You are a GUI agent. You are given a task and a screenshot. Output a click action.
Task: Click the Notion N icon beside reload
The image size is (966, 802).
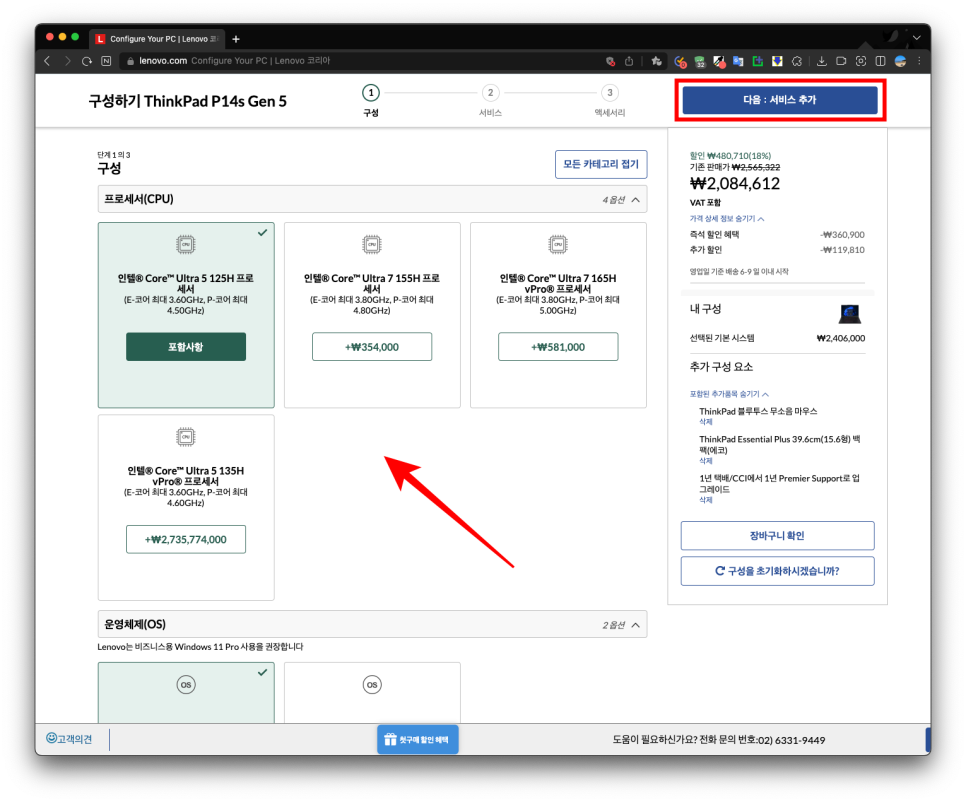106,61
